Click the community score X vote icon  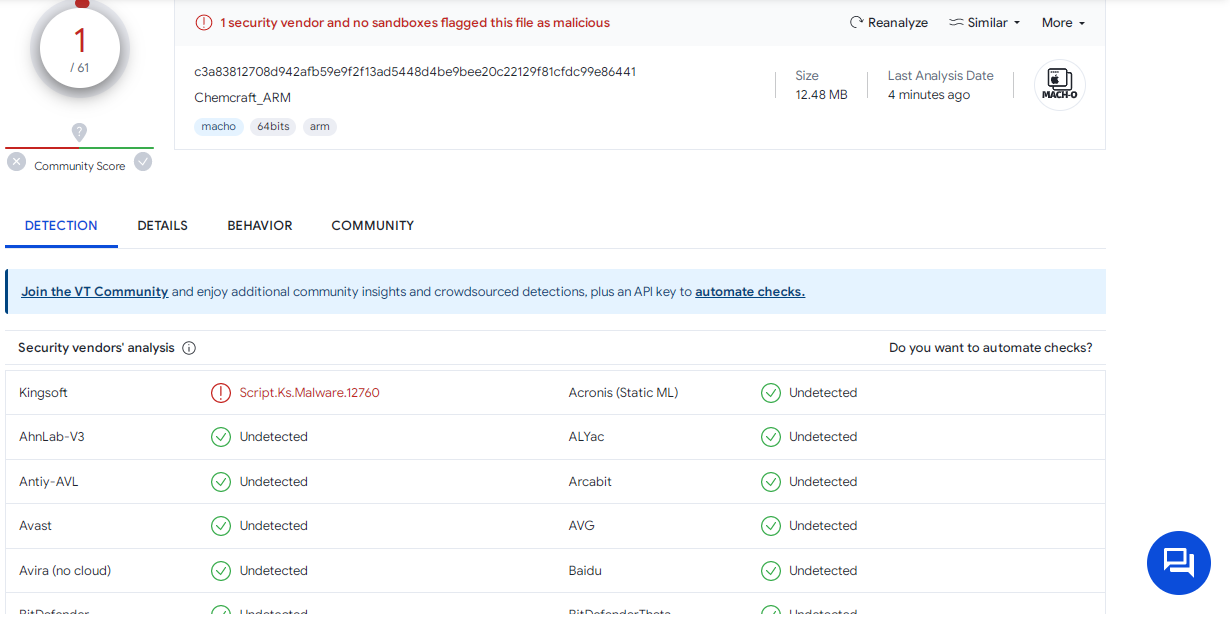pos(16,162)
